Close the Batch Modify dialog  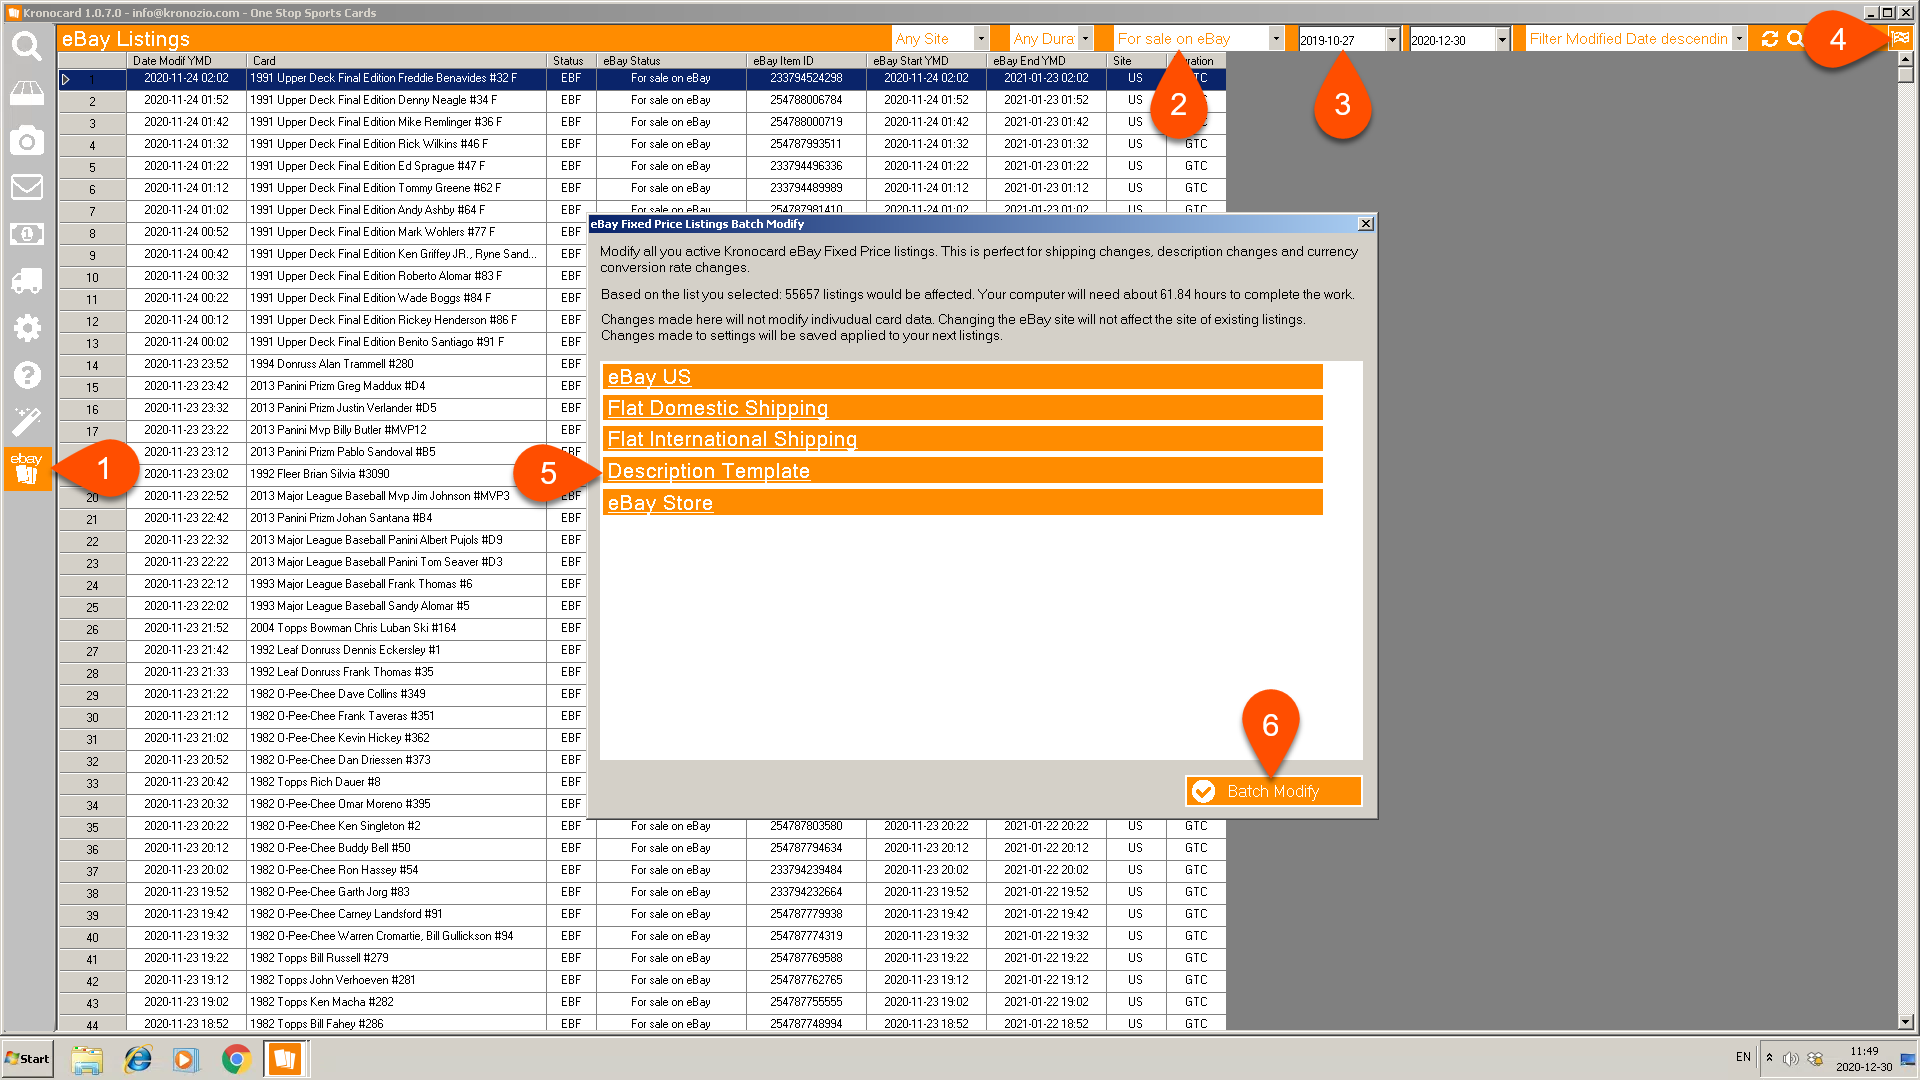[1366, 224]
